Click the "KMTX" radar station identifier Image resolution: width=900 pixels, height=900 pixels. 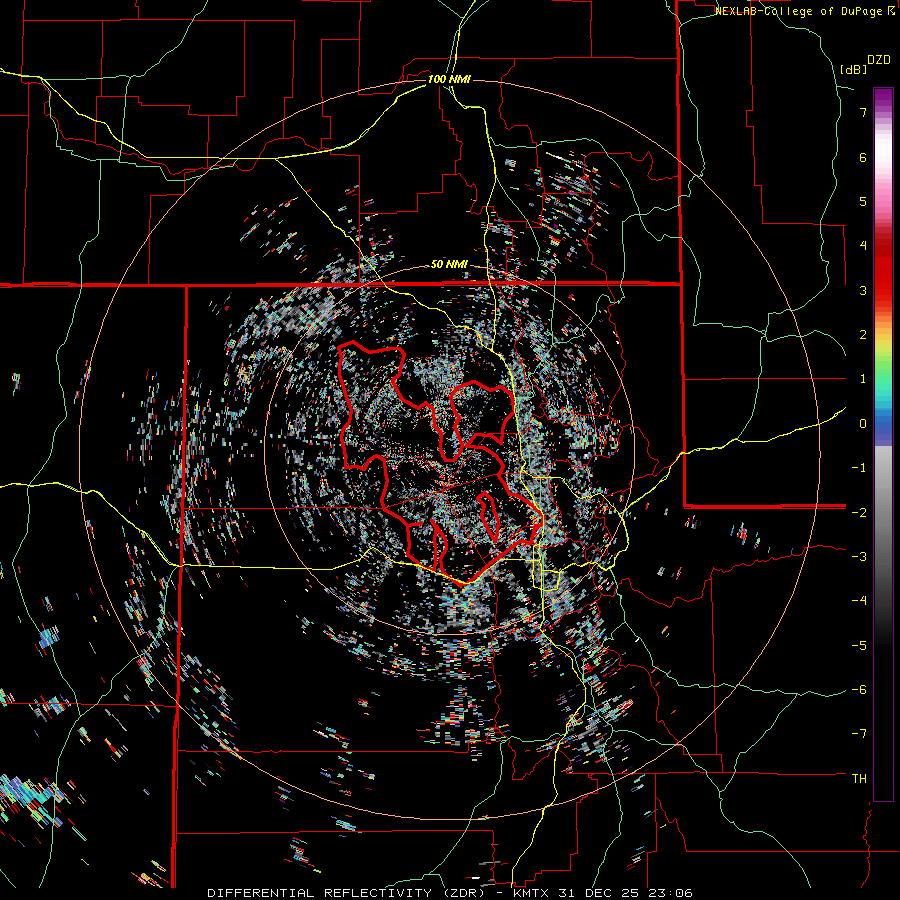529,893
